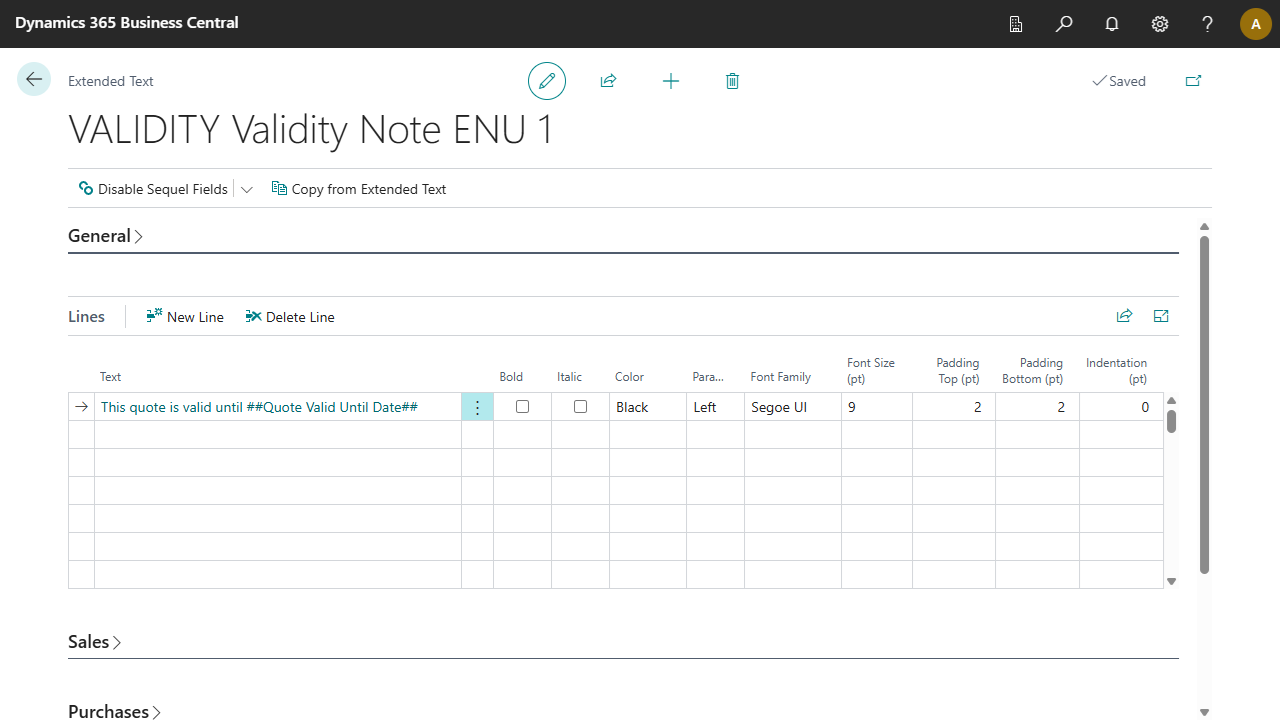The width and height of the screenshot is (1280, 720).
Task: Click the plus icon to create new
Action: [671, 81]
